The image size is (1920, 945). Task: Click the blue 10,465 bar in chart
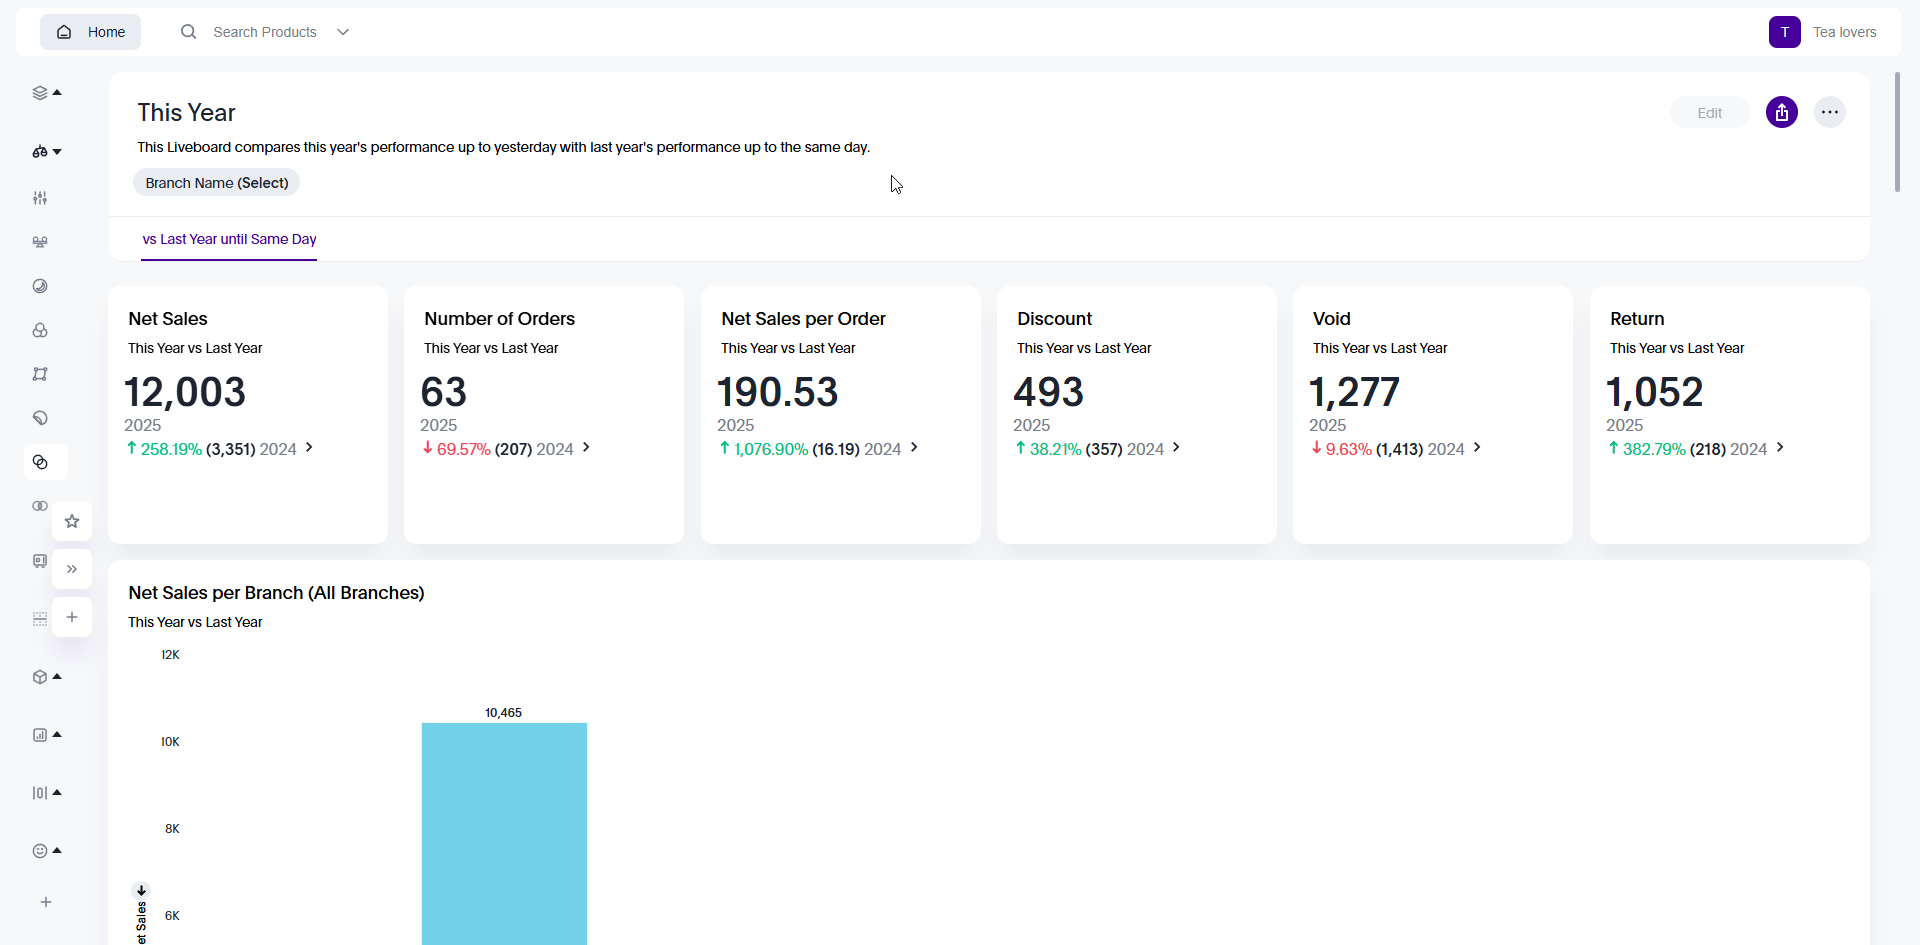coord(504,832)
